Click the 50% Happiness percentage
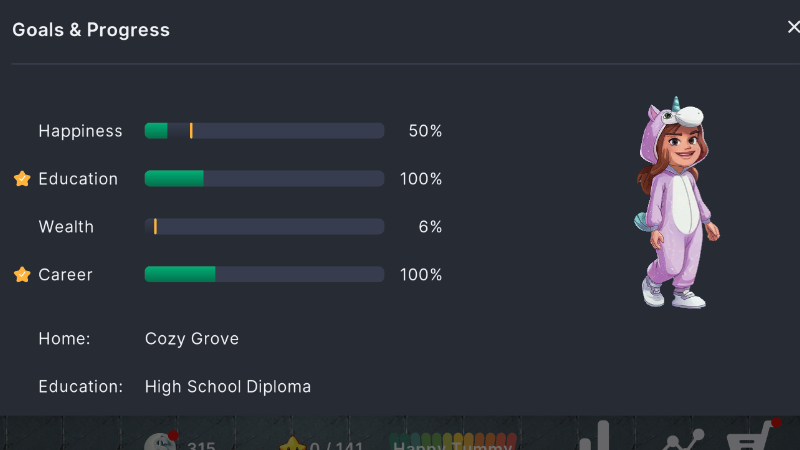800x450 pixels. 425,131
